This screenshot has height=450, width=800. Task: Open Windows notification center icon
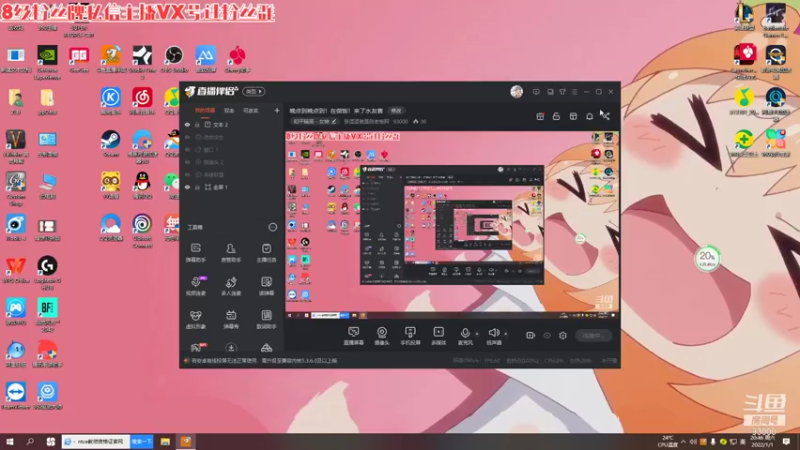point(786,442)
